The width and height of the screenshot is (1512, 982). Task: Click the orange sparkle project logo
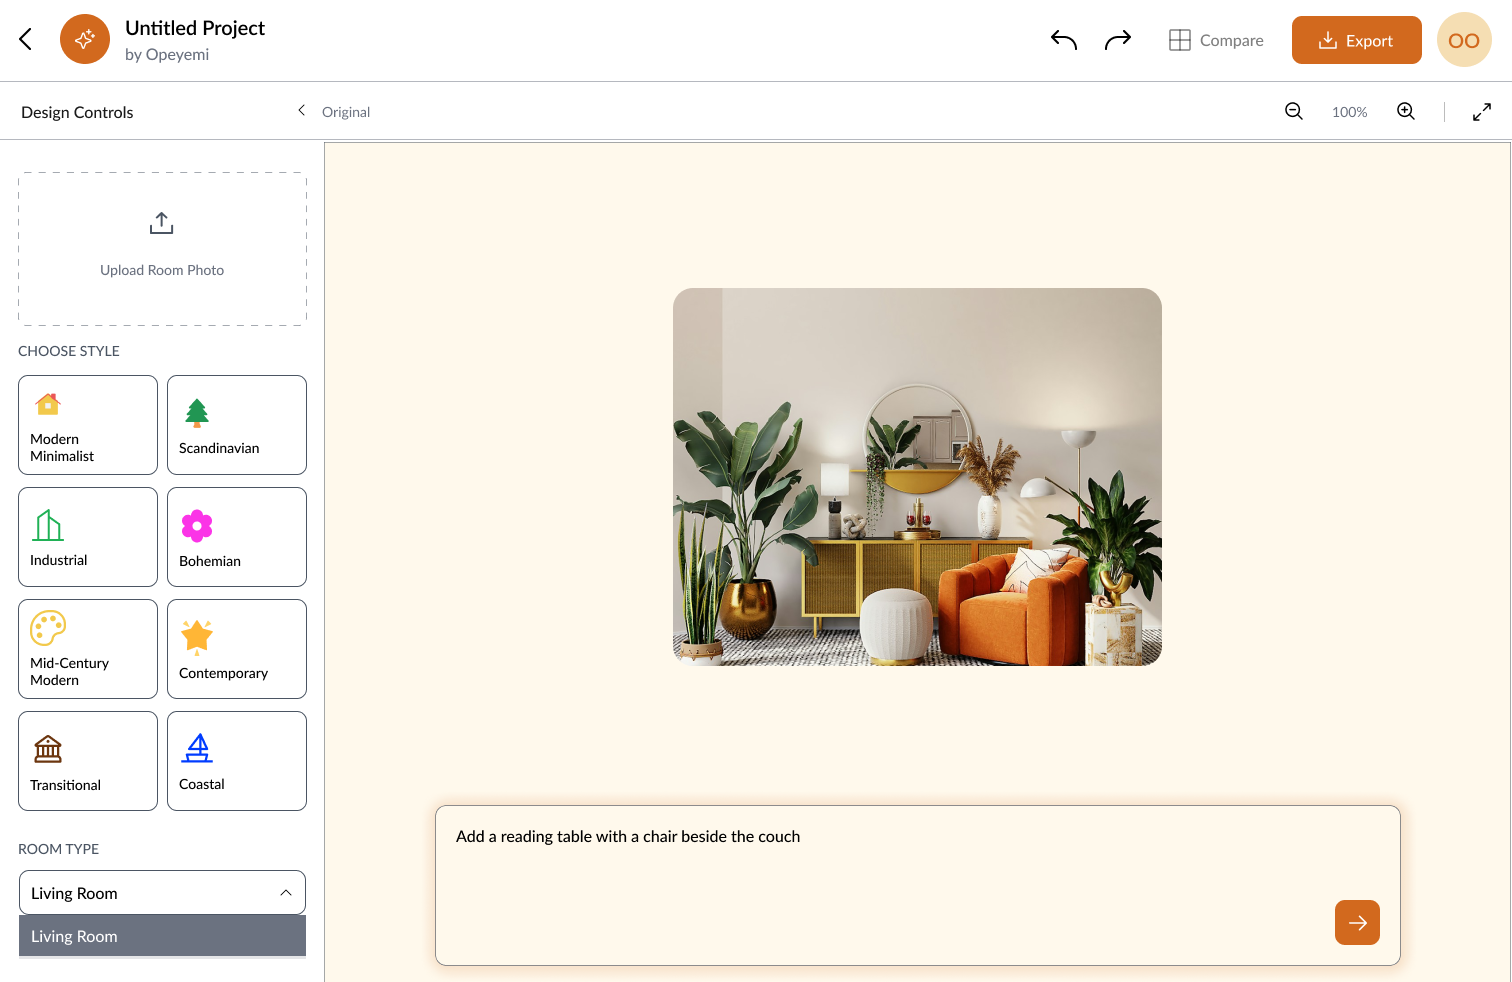click(x=85, y=39)
